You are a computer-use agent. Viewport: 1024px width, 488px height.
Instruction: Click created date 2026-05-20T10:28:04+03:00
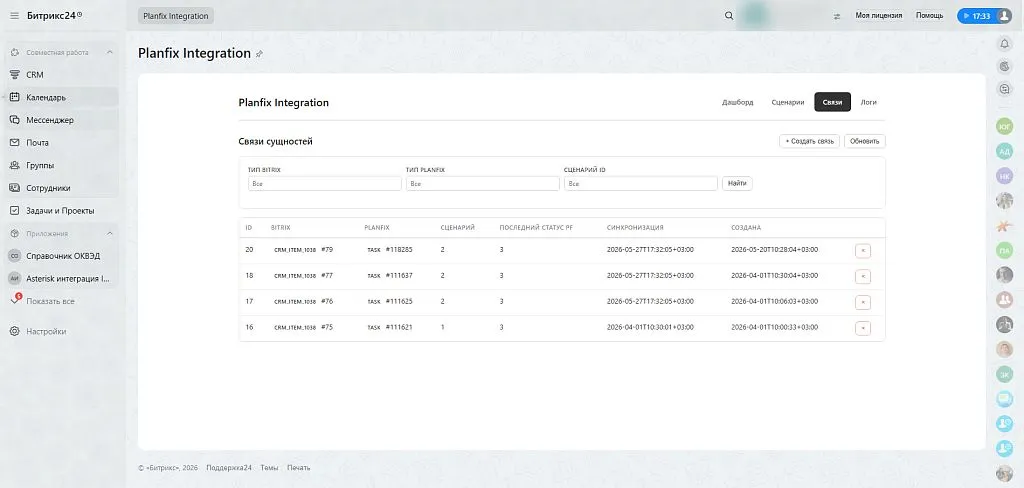(775, 250)
